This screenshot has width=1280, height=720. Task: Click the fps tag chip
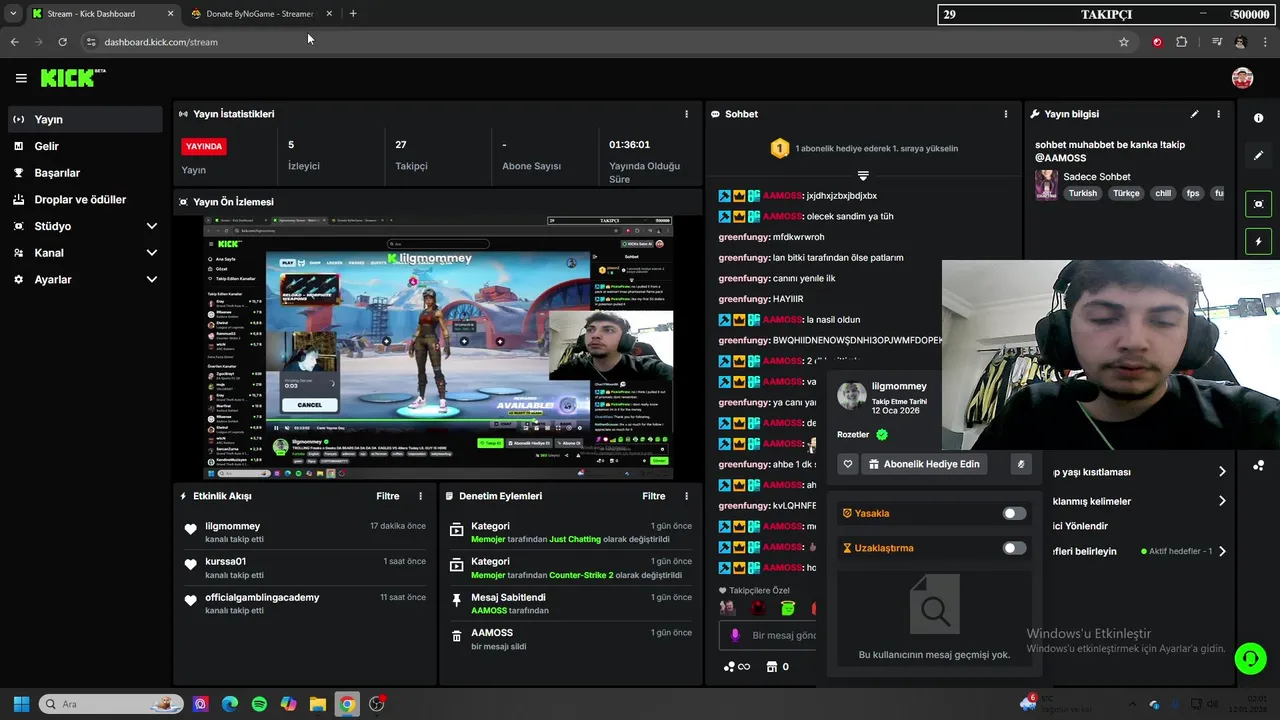pos(1193,194)
